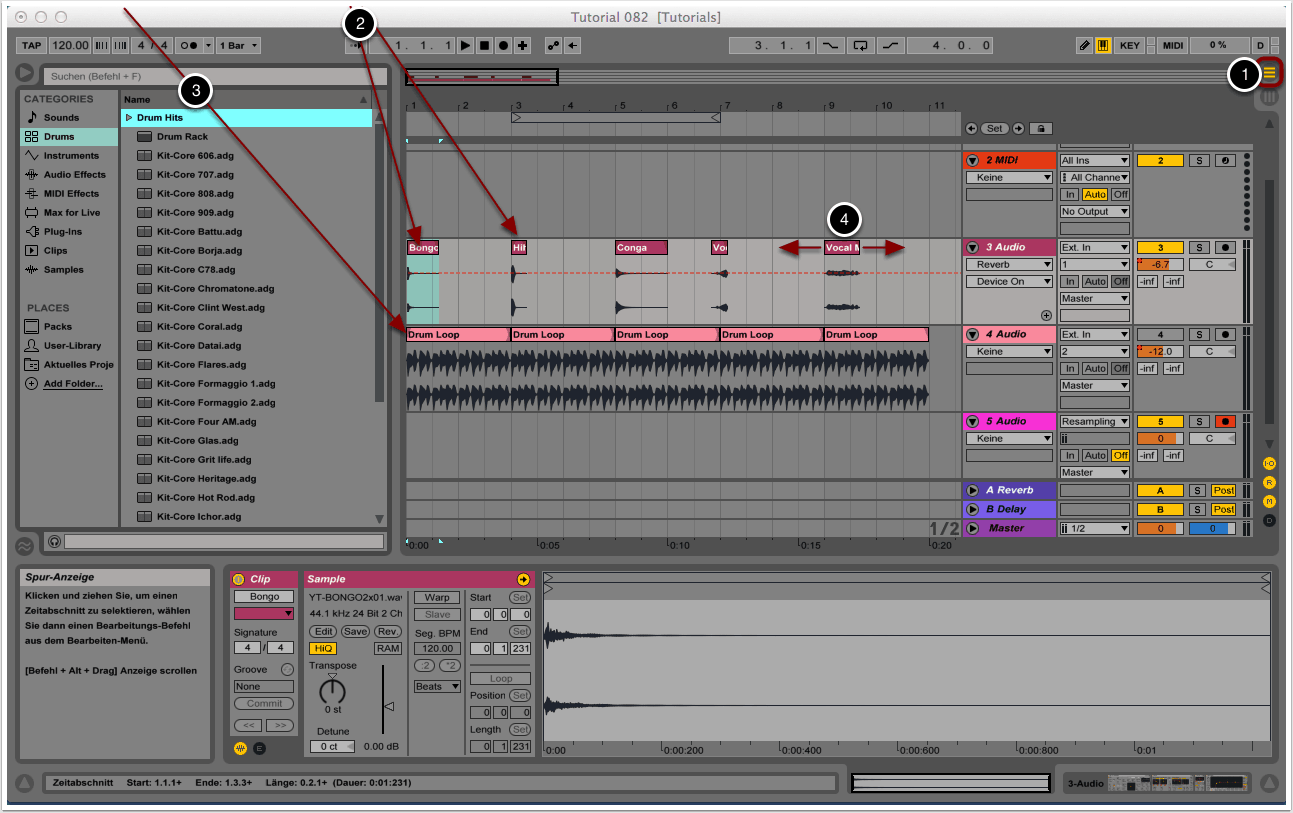Viewport: 1293px width, 813px height.
Task: Open the 1 Bar quantization dropdown
Action: click(x=240, y=46)
